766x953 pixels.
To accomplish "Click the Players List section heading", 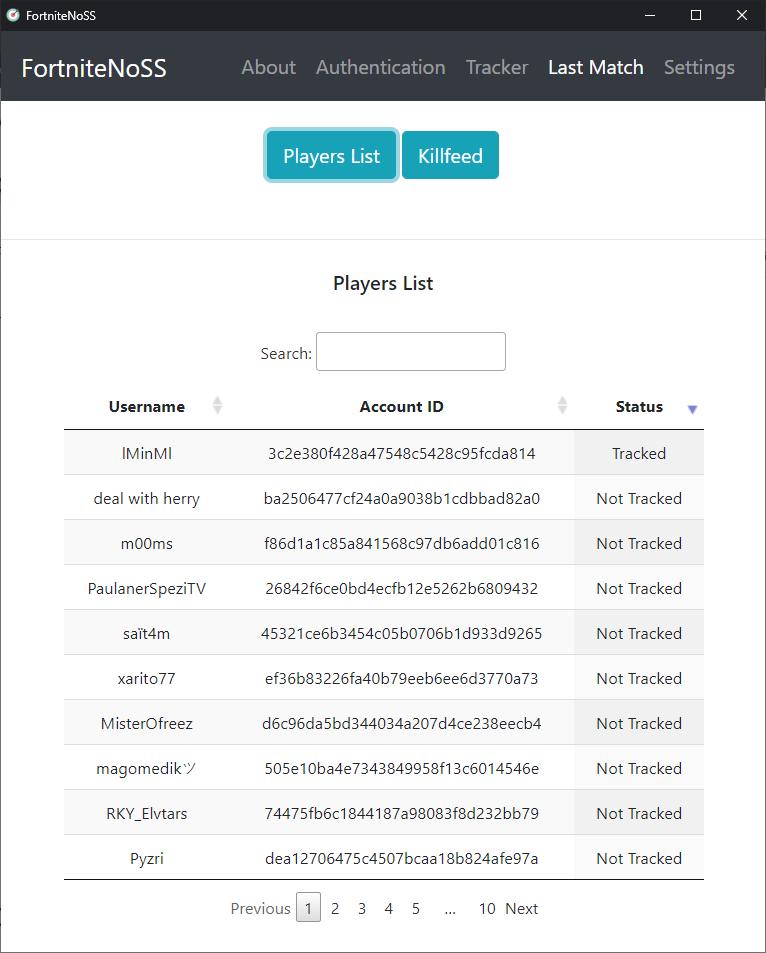I will [383, 283].
